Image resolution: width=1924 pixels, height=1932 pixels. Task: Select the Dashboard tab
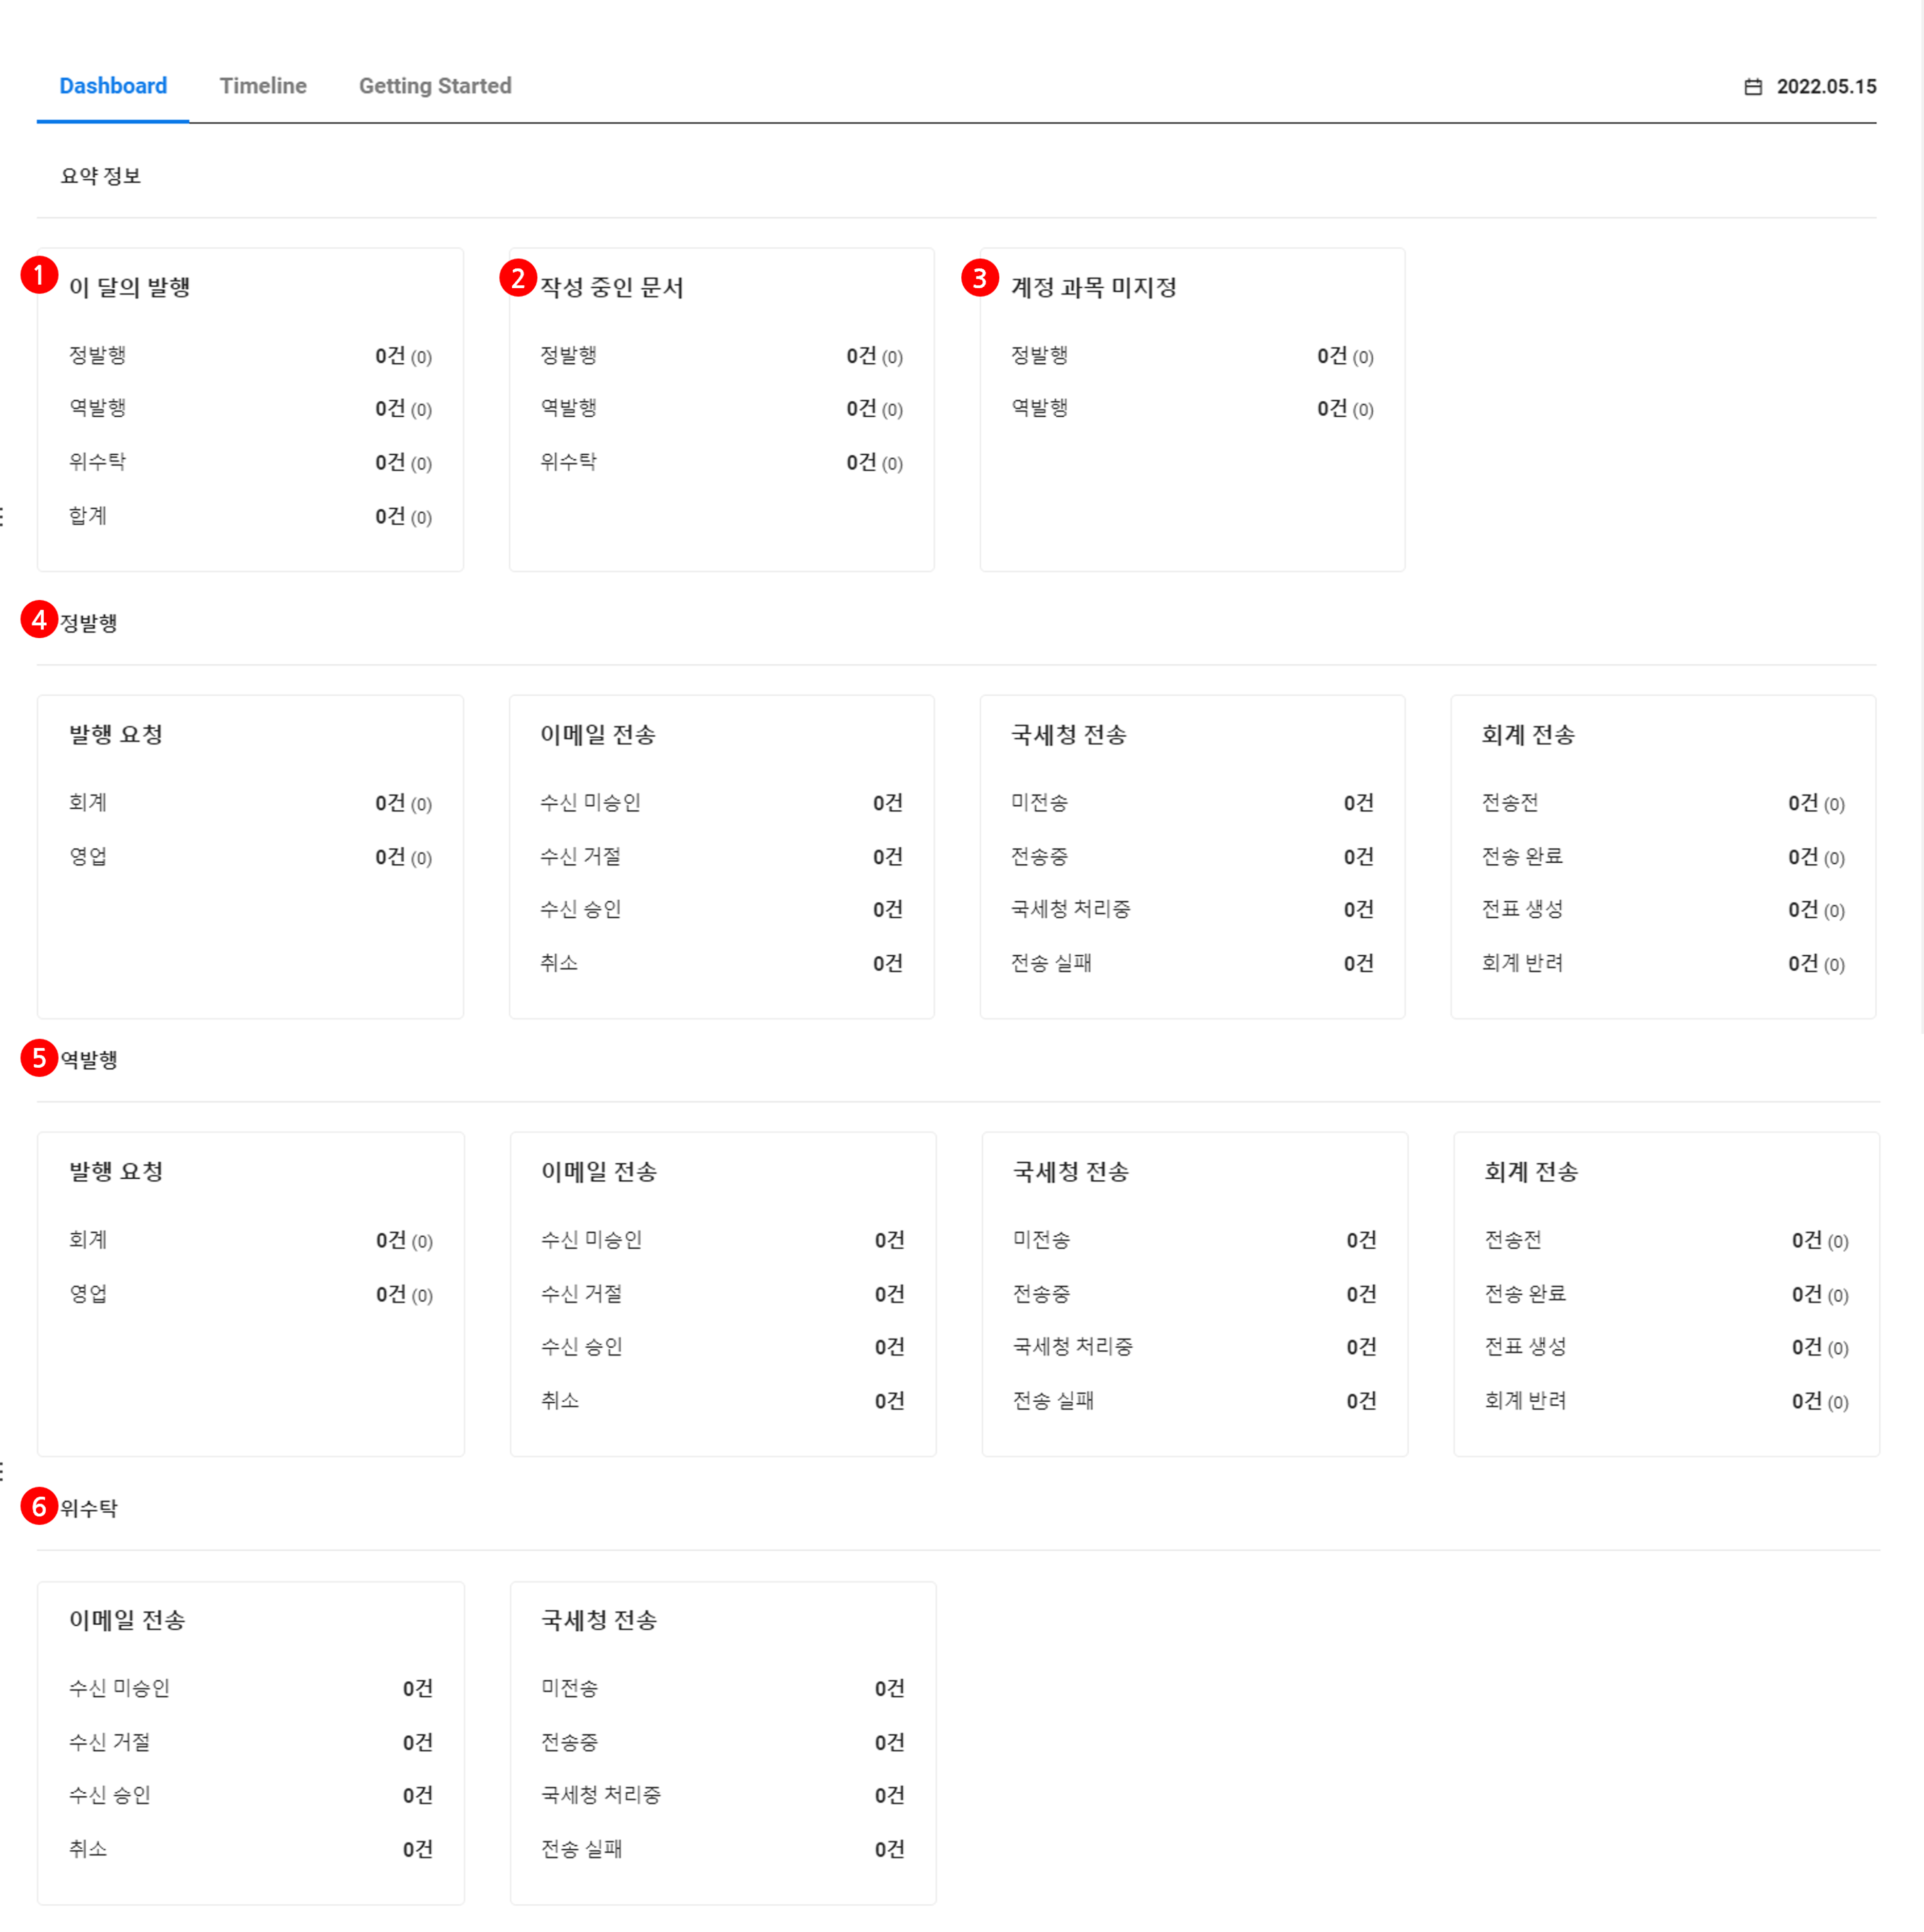(x=113, y=86)
